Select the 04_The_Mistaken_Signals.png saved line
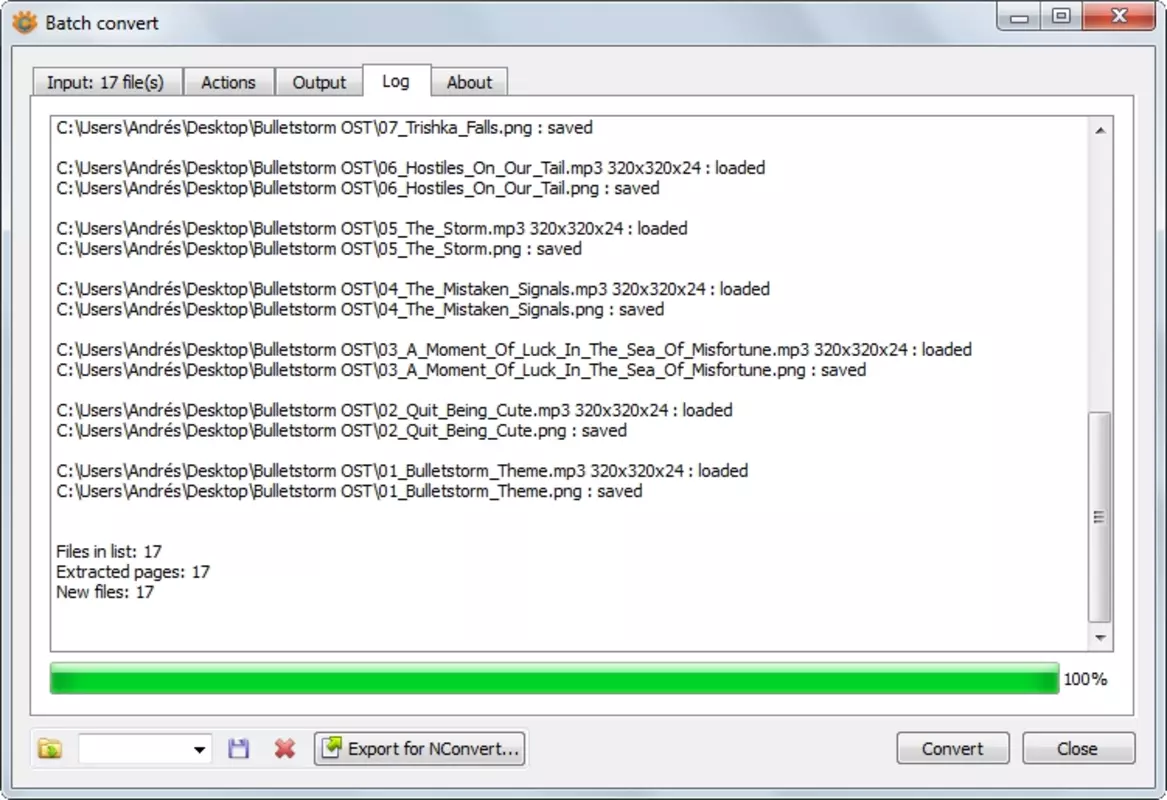Image resolution: width=1167 pixels, height=800 pixels. click(x=359, y=309)
